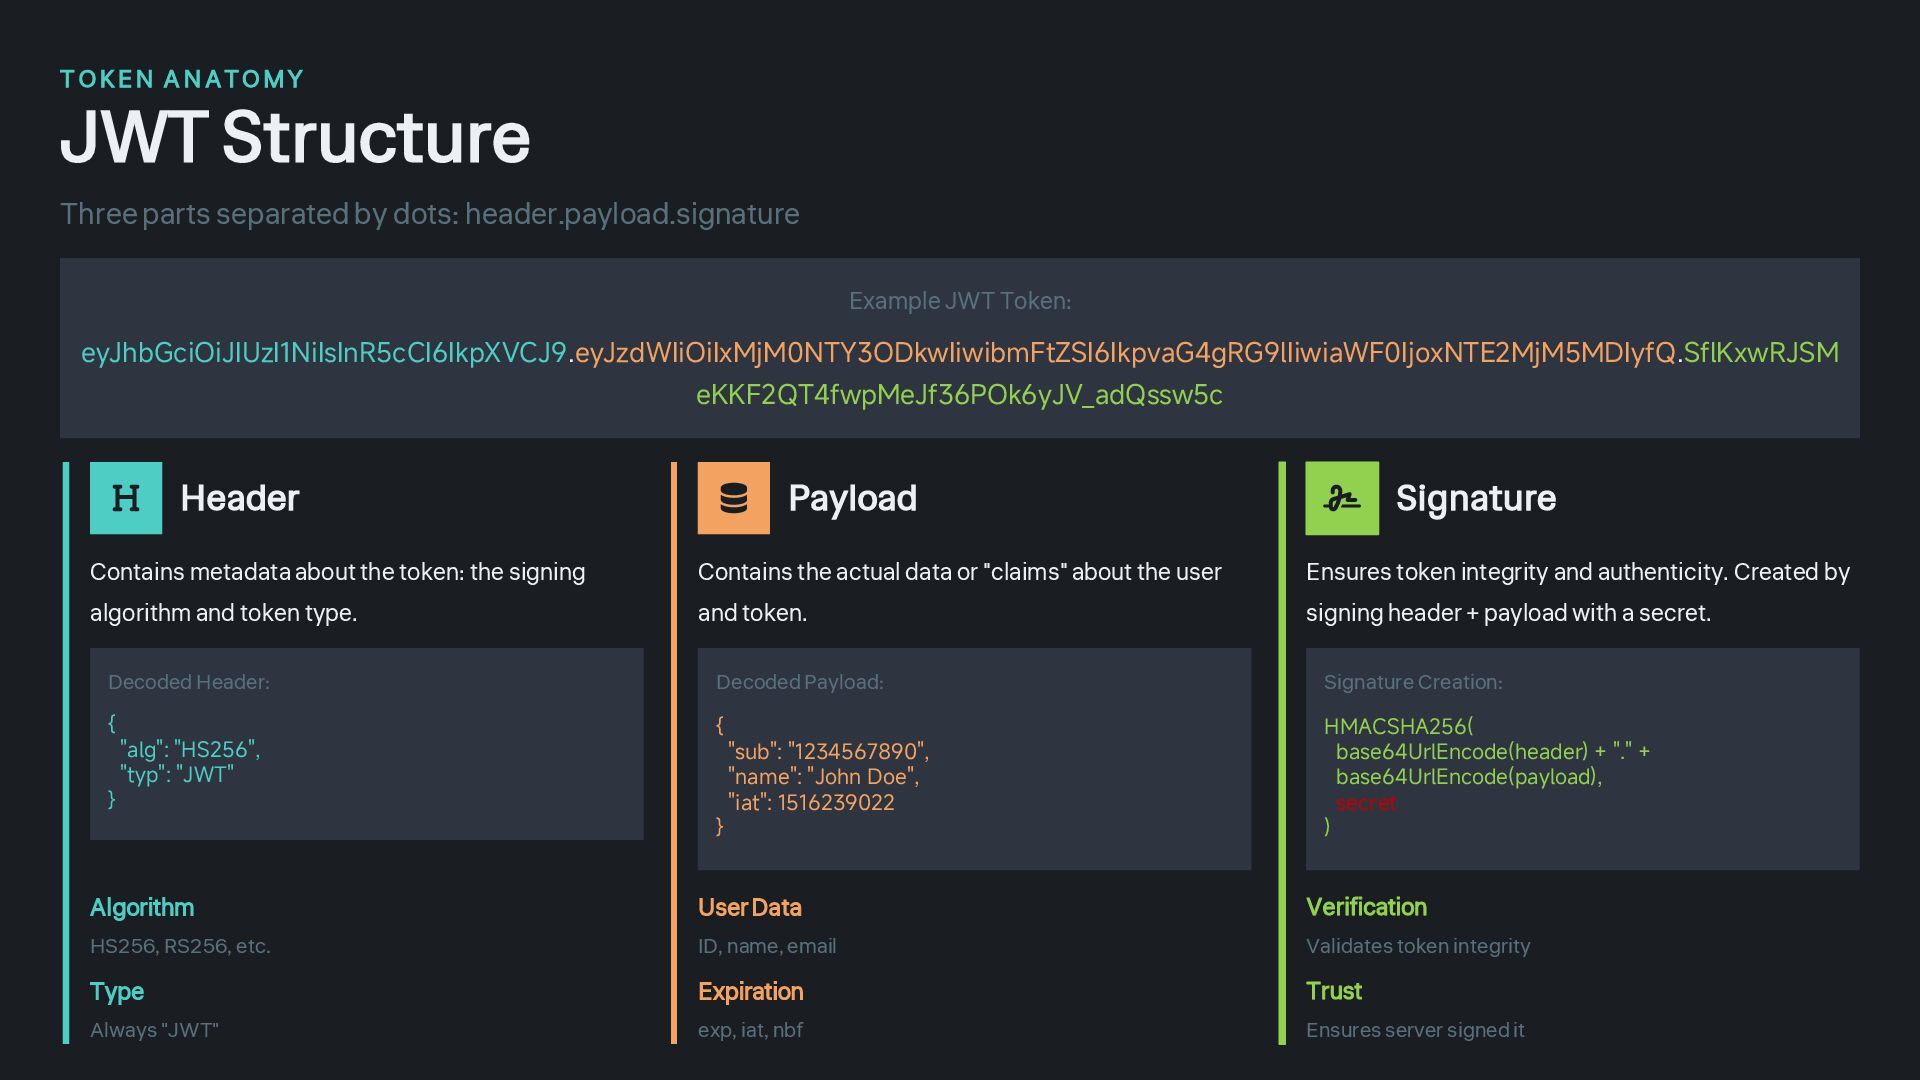Click the Decoded Header code block
This screenshot has width=1920, height=1080.
click(366, 744)
